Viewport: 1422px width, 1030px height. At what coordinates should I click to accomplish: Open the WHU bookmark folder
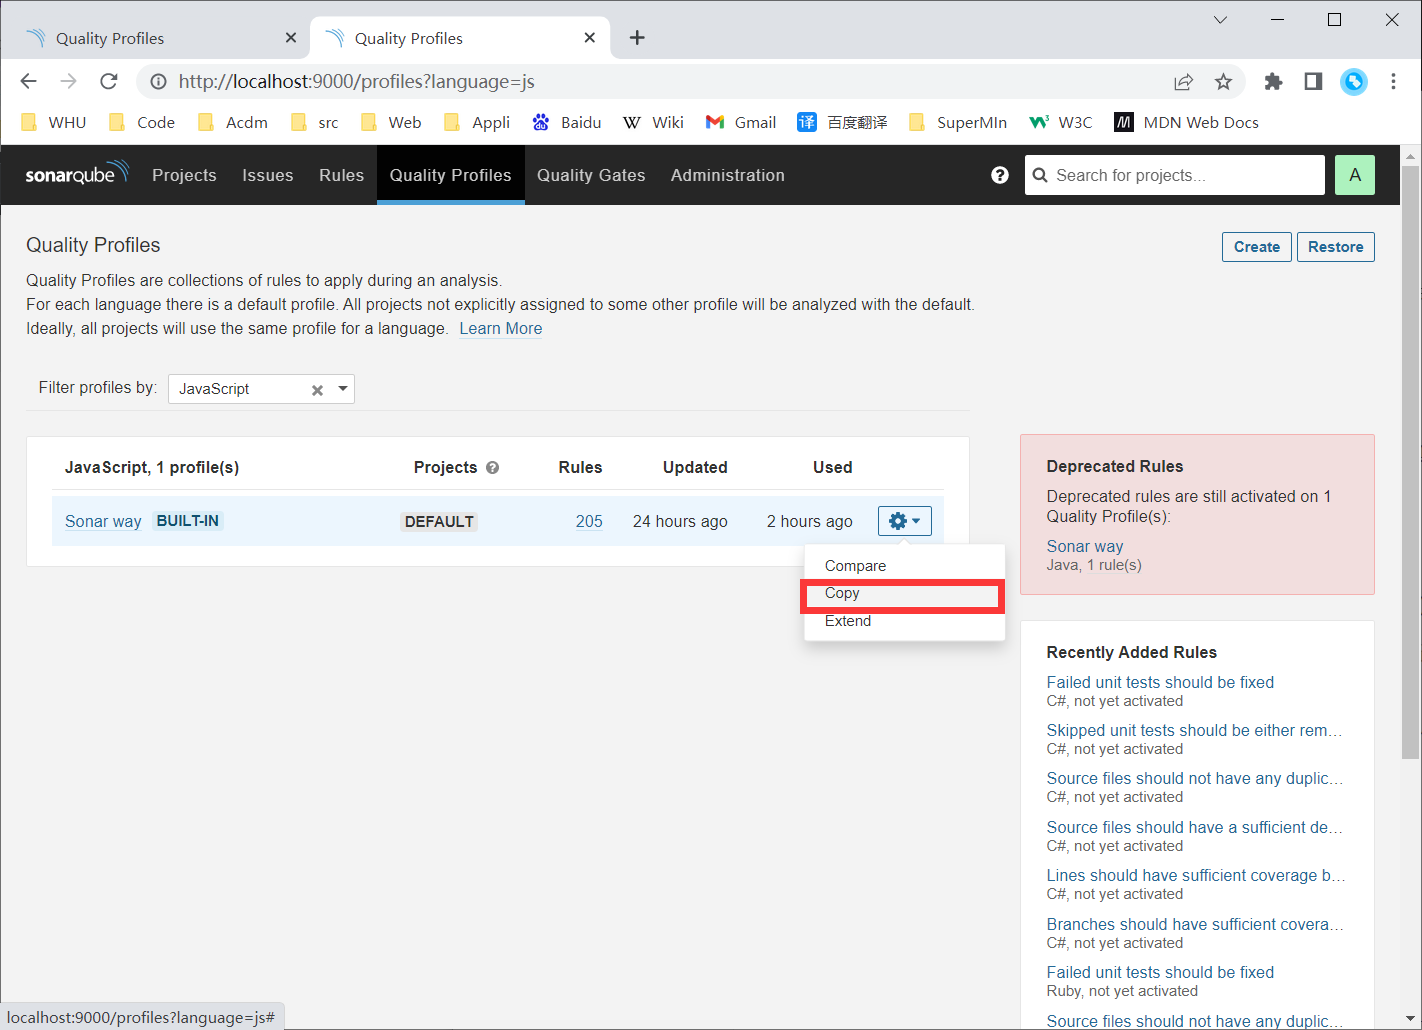click(54, 122)
